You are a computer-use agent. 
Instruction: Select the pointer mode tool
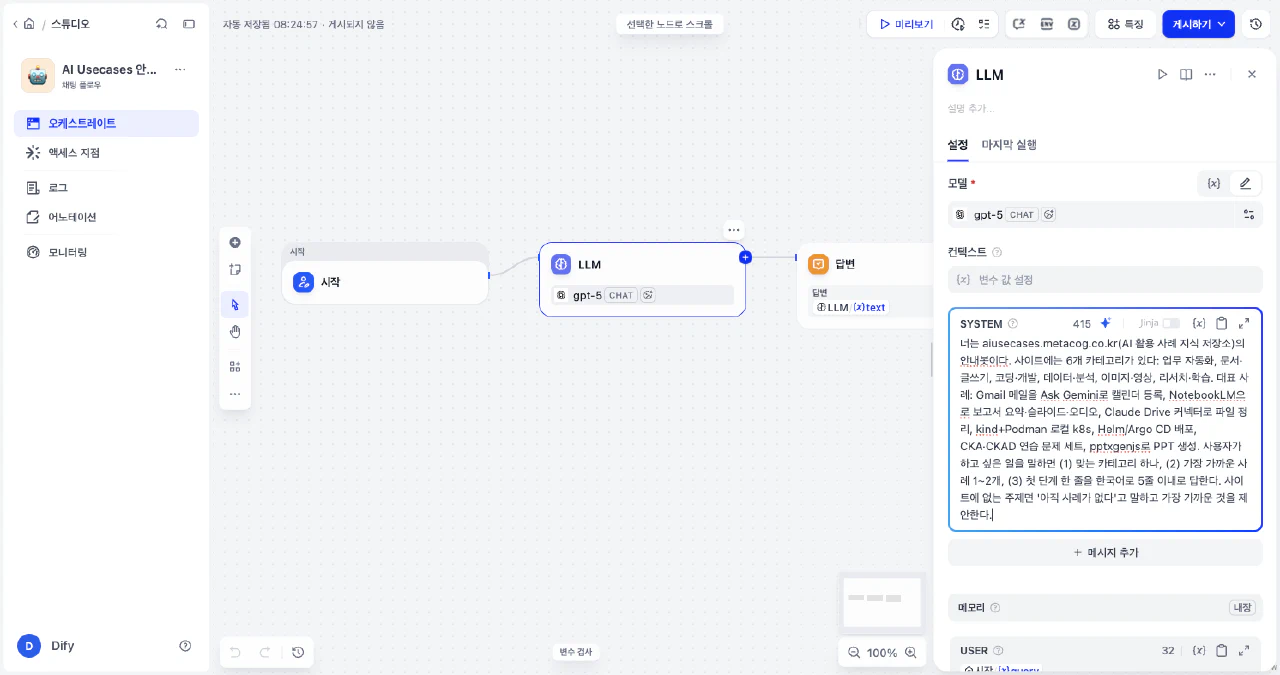coord(235,305)
